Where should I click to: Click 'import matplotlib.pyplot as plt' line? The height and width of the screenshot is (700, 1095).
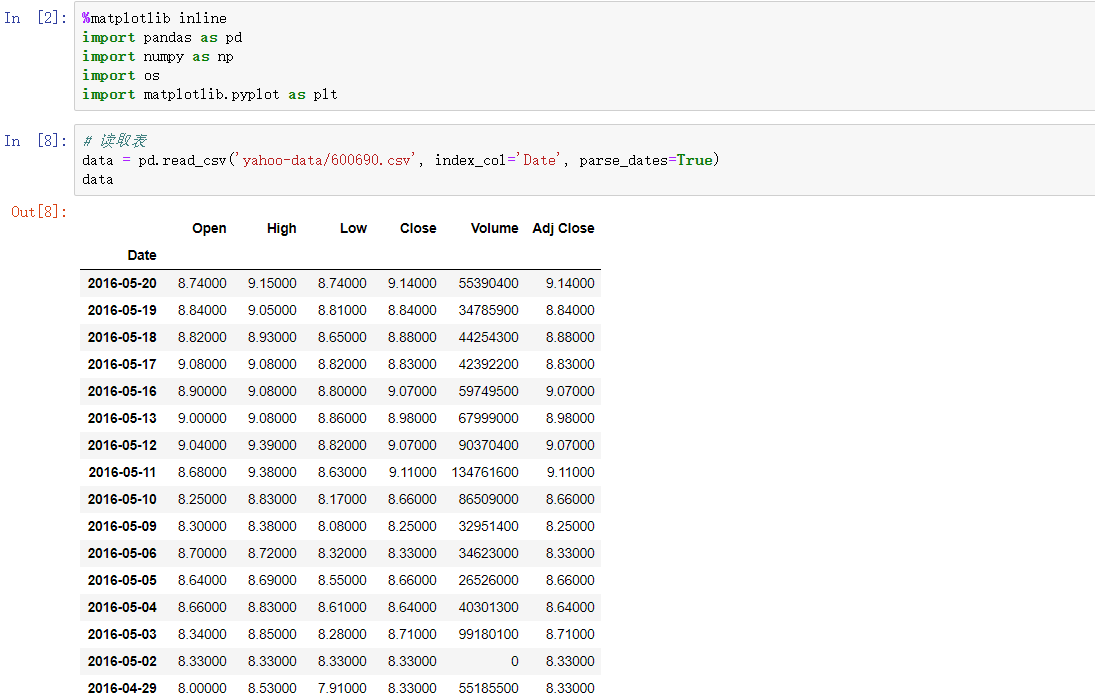[210, 94]
